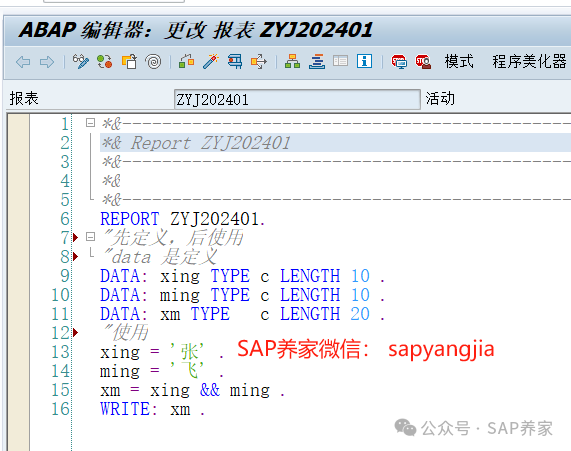Click the comment '"先定义, 后使用'
571x451 pixels.
173,238
